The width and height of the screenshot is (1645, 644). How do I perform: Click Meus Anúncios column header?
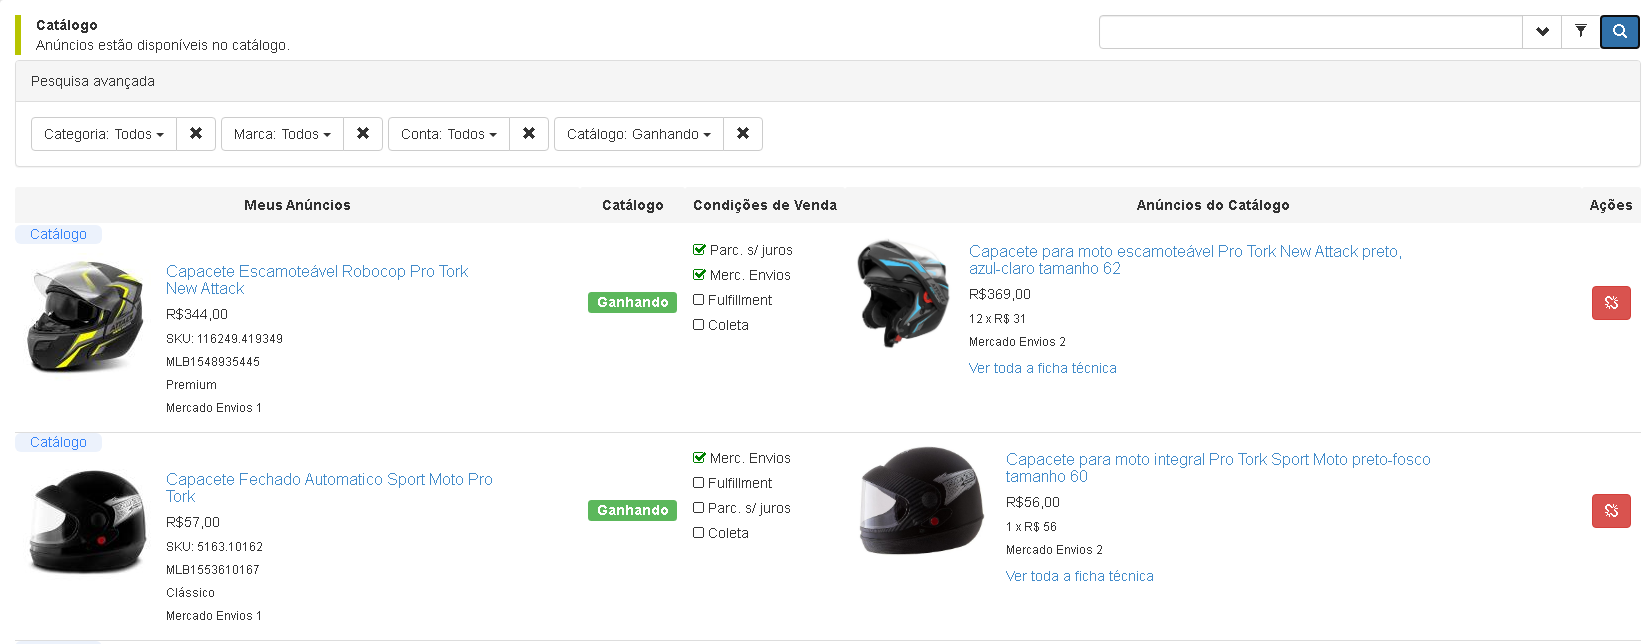tap(297, 205)
